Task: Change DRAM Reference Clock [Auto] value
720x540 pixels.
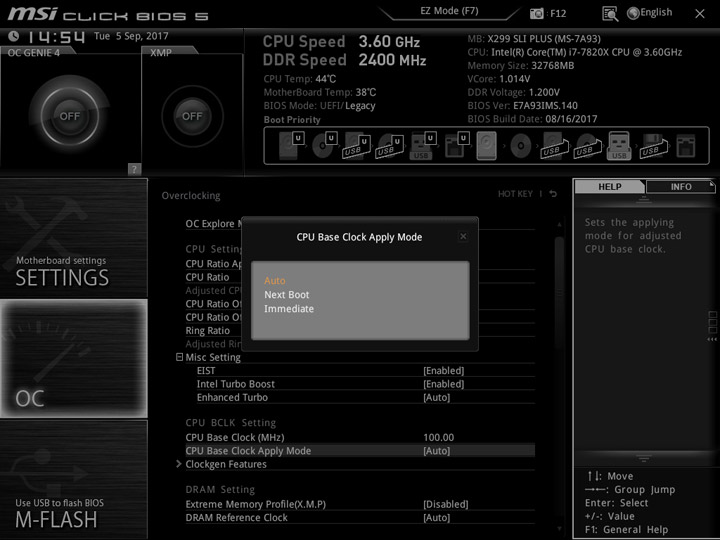Action: (x=437, y=518)
